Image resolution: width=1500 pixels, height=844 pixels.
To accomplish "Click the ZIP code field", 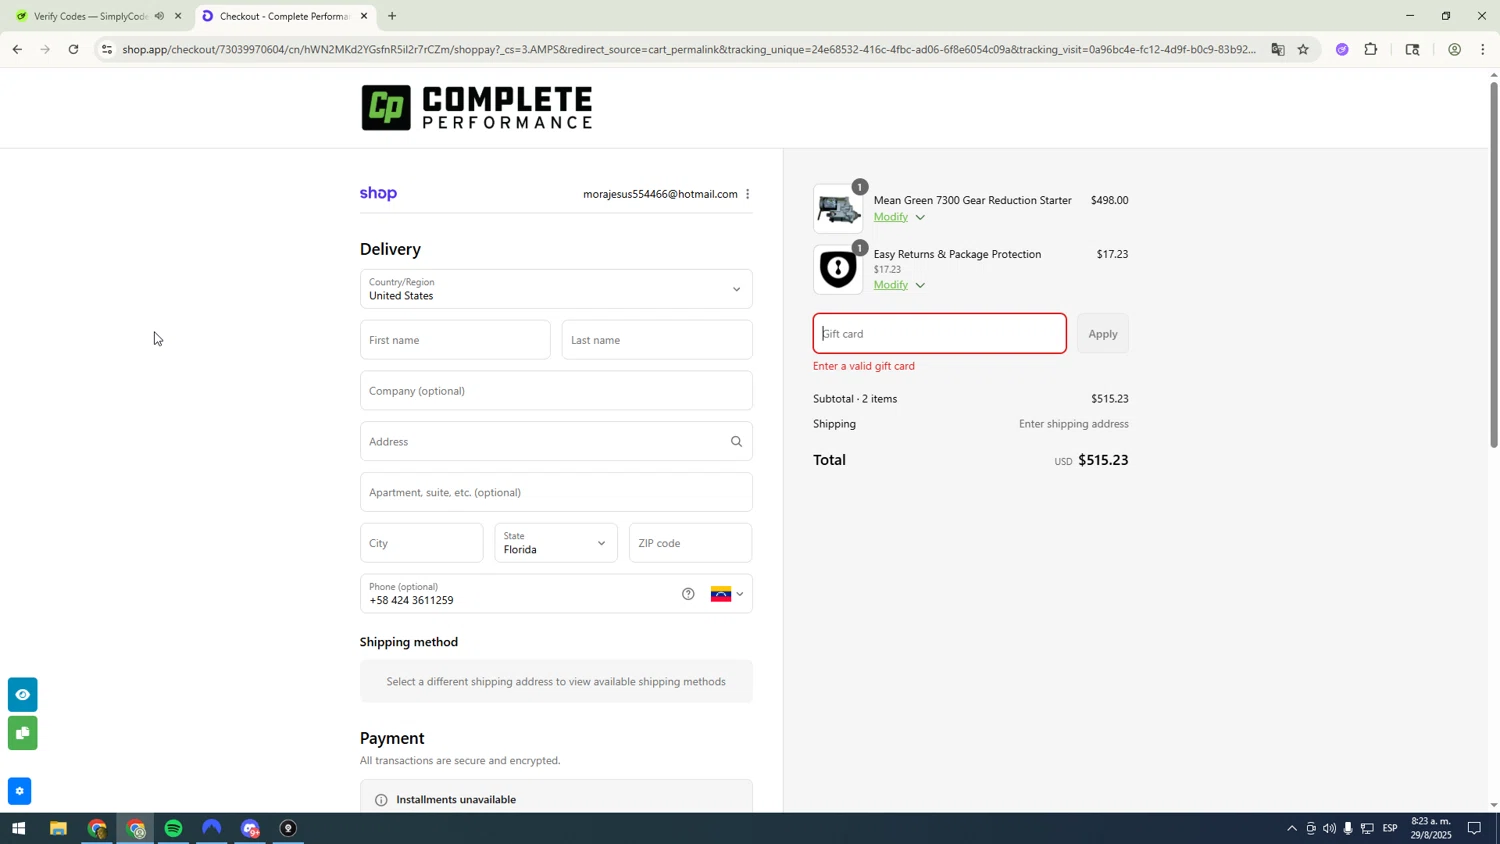I will 690,543.
